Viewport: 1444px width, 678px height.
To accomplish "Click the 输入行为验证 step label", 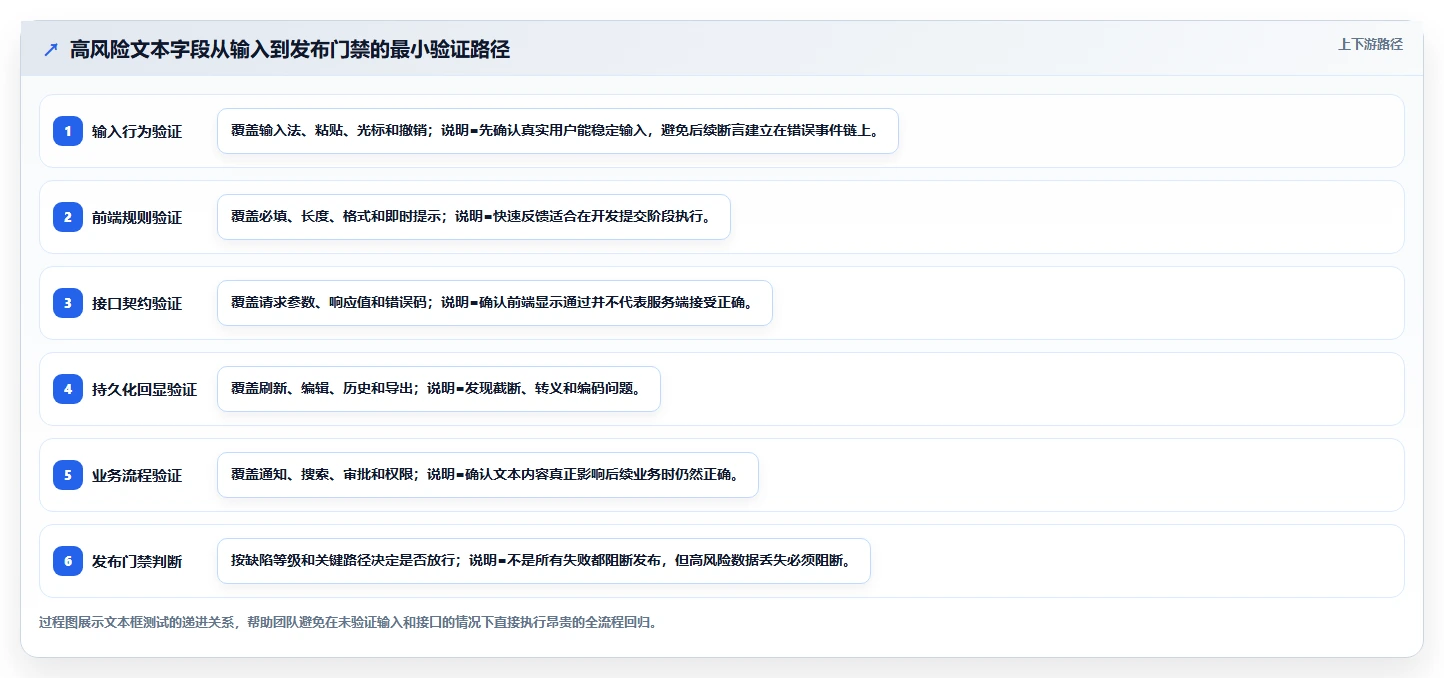I will 137,131.
